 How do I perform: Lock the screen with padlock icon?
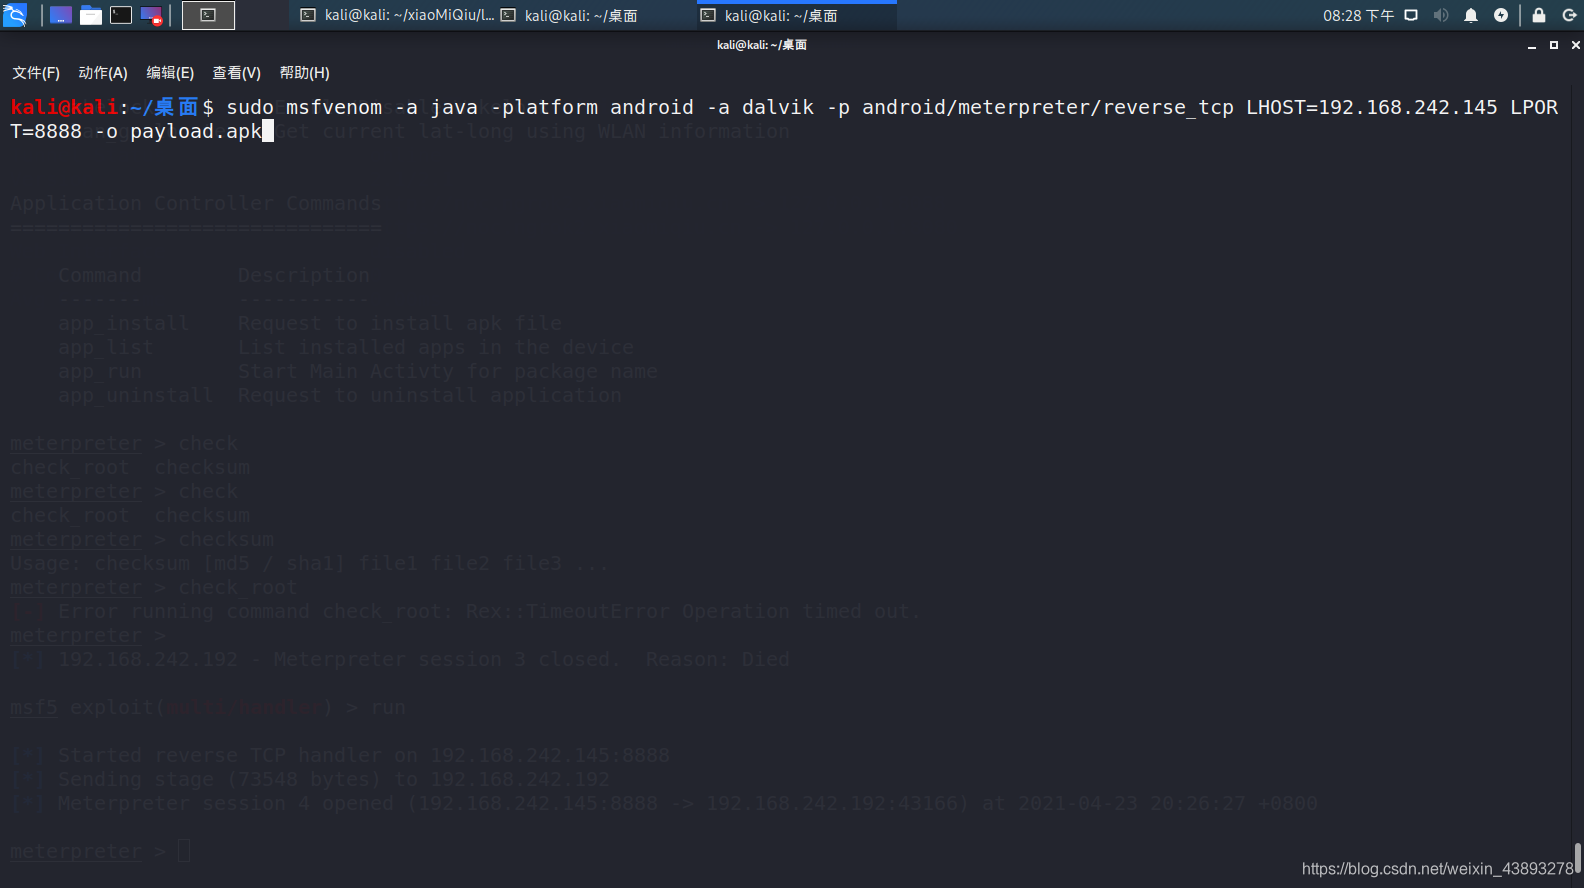(x=1539, y=15)
